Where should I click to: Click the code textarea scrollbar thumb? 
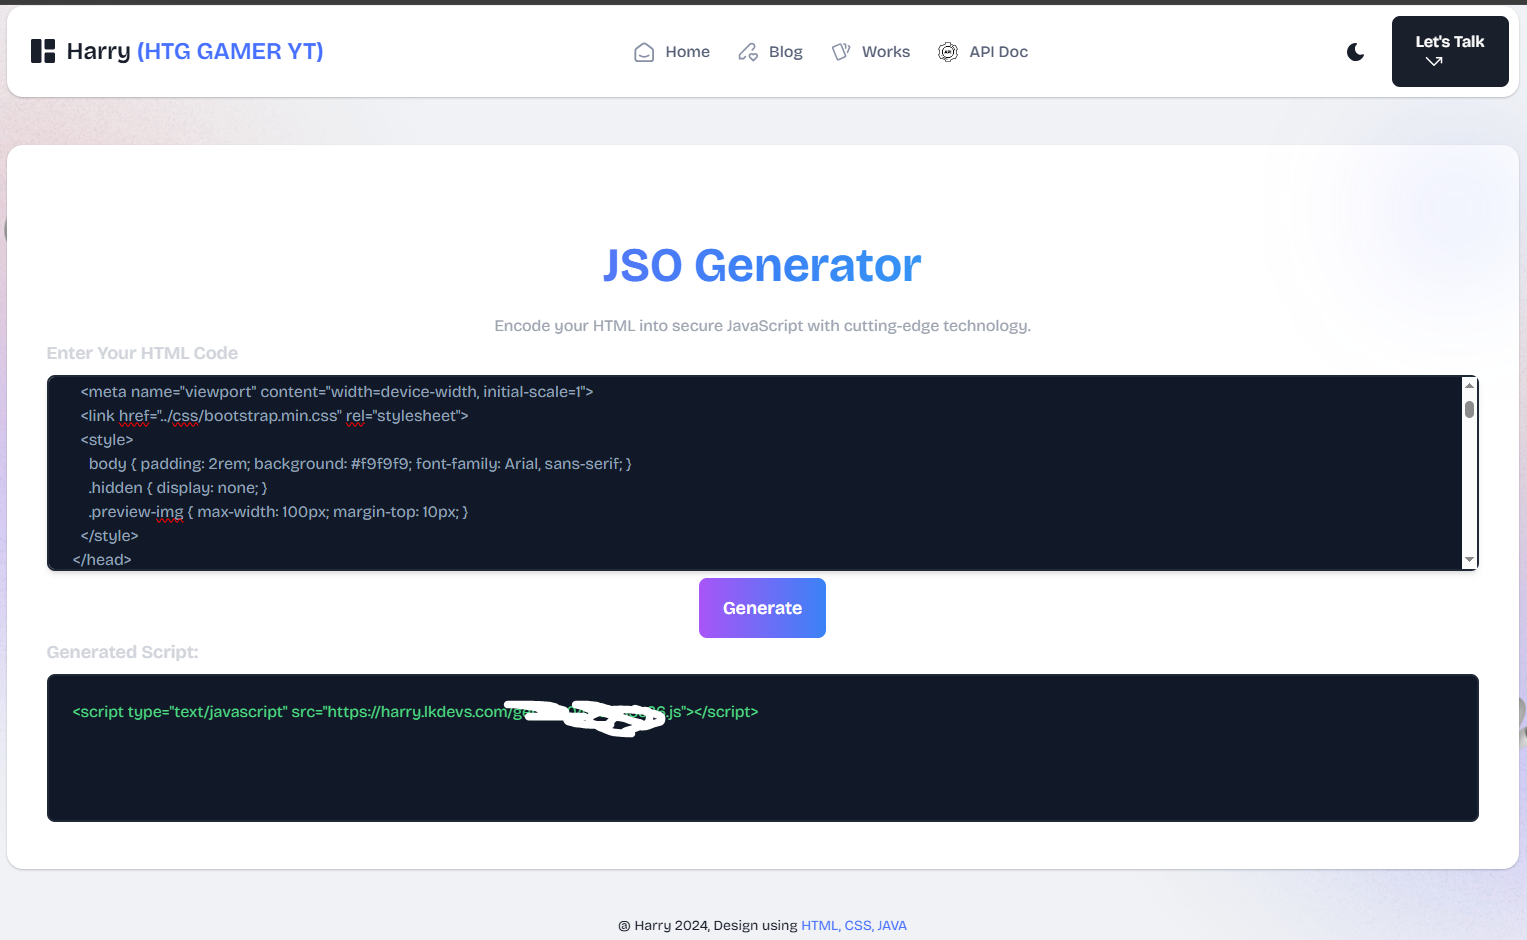coord(1469,409)
